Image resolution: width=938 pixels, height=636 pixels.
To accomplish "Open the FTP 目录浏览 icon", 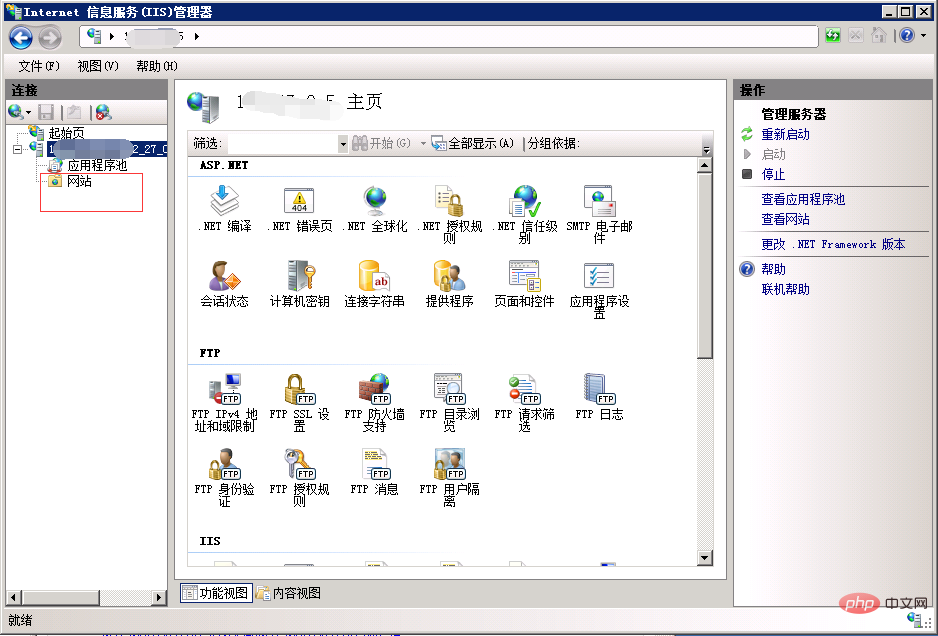I will [x=449, y=401].
